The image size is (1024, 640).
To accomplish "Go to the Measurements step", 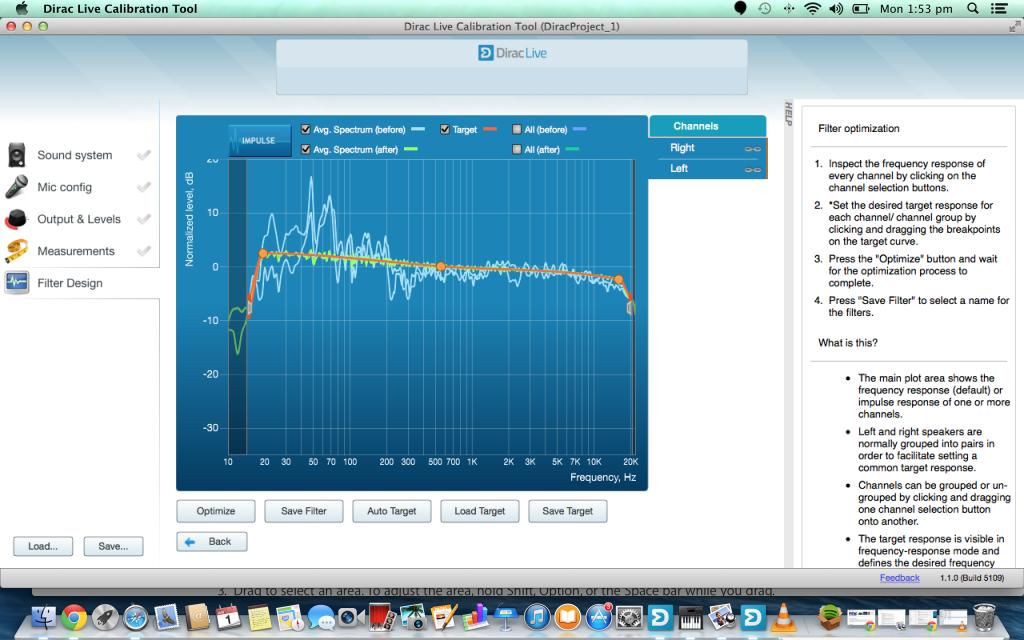I will [x=76, y=251].
